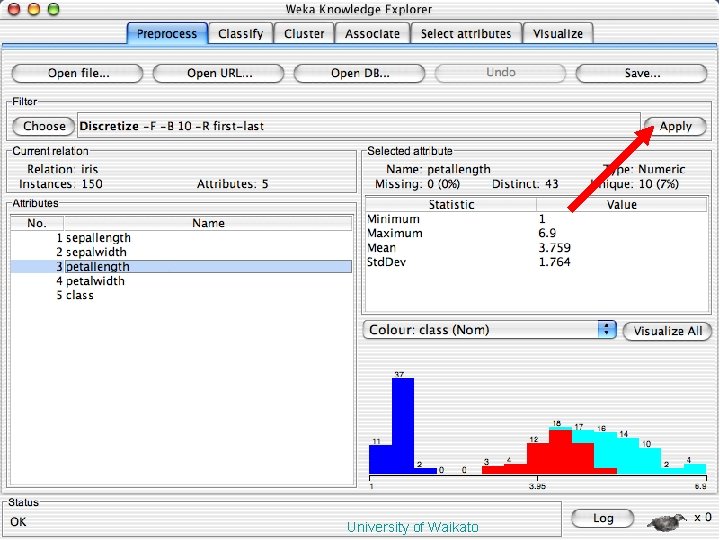Screen dimensions: 720x540
Task: Click the No. column header
Action: pos(37,223)
